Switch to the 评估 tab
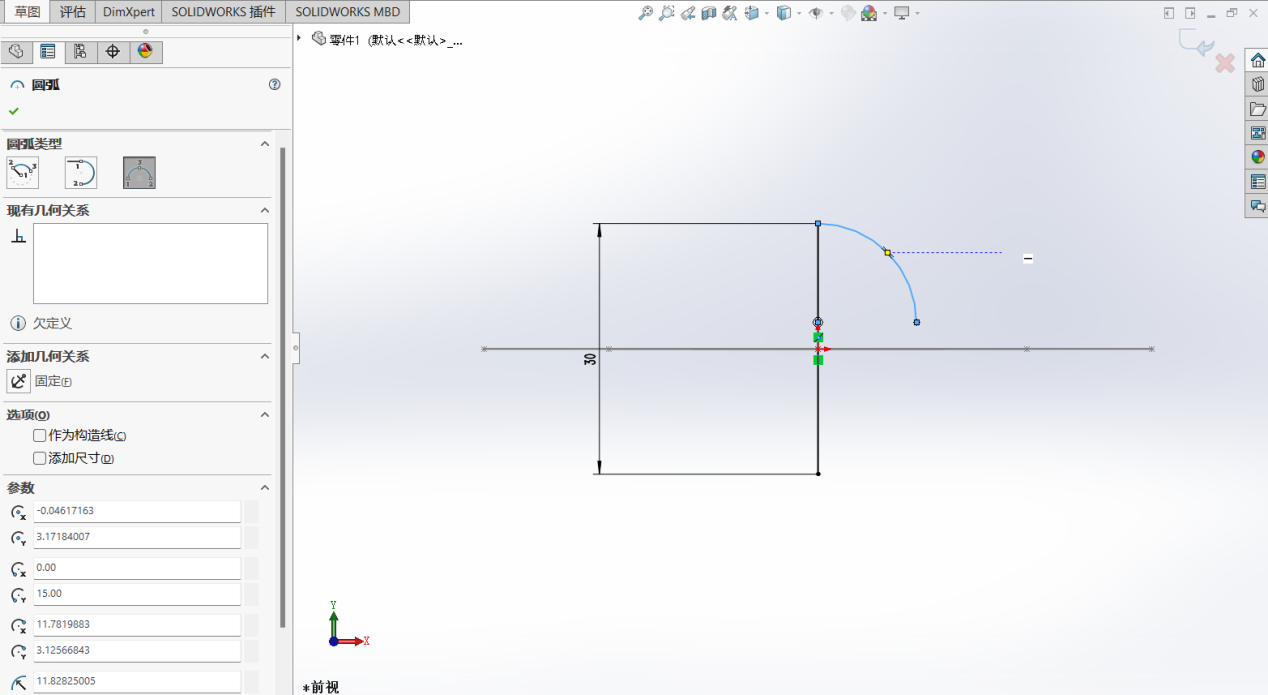 [x=73, y=12]
